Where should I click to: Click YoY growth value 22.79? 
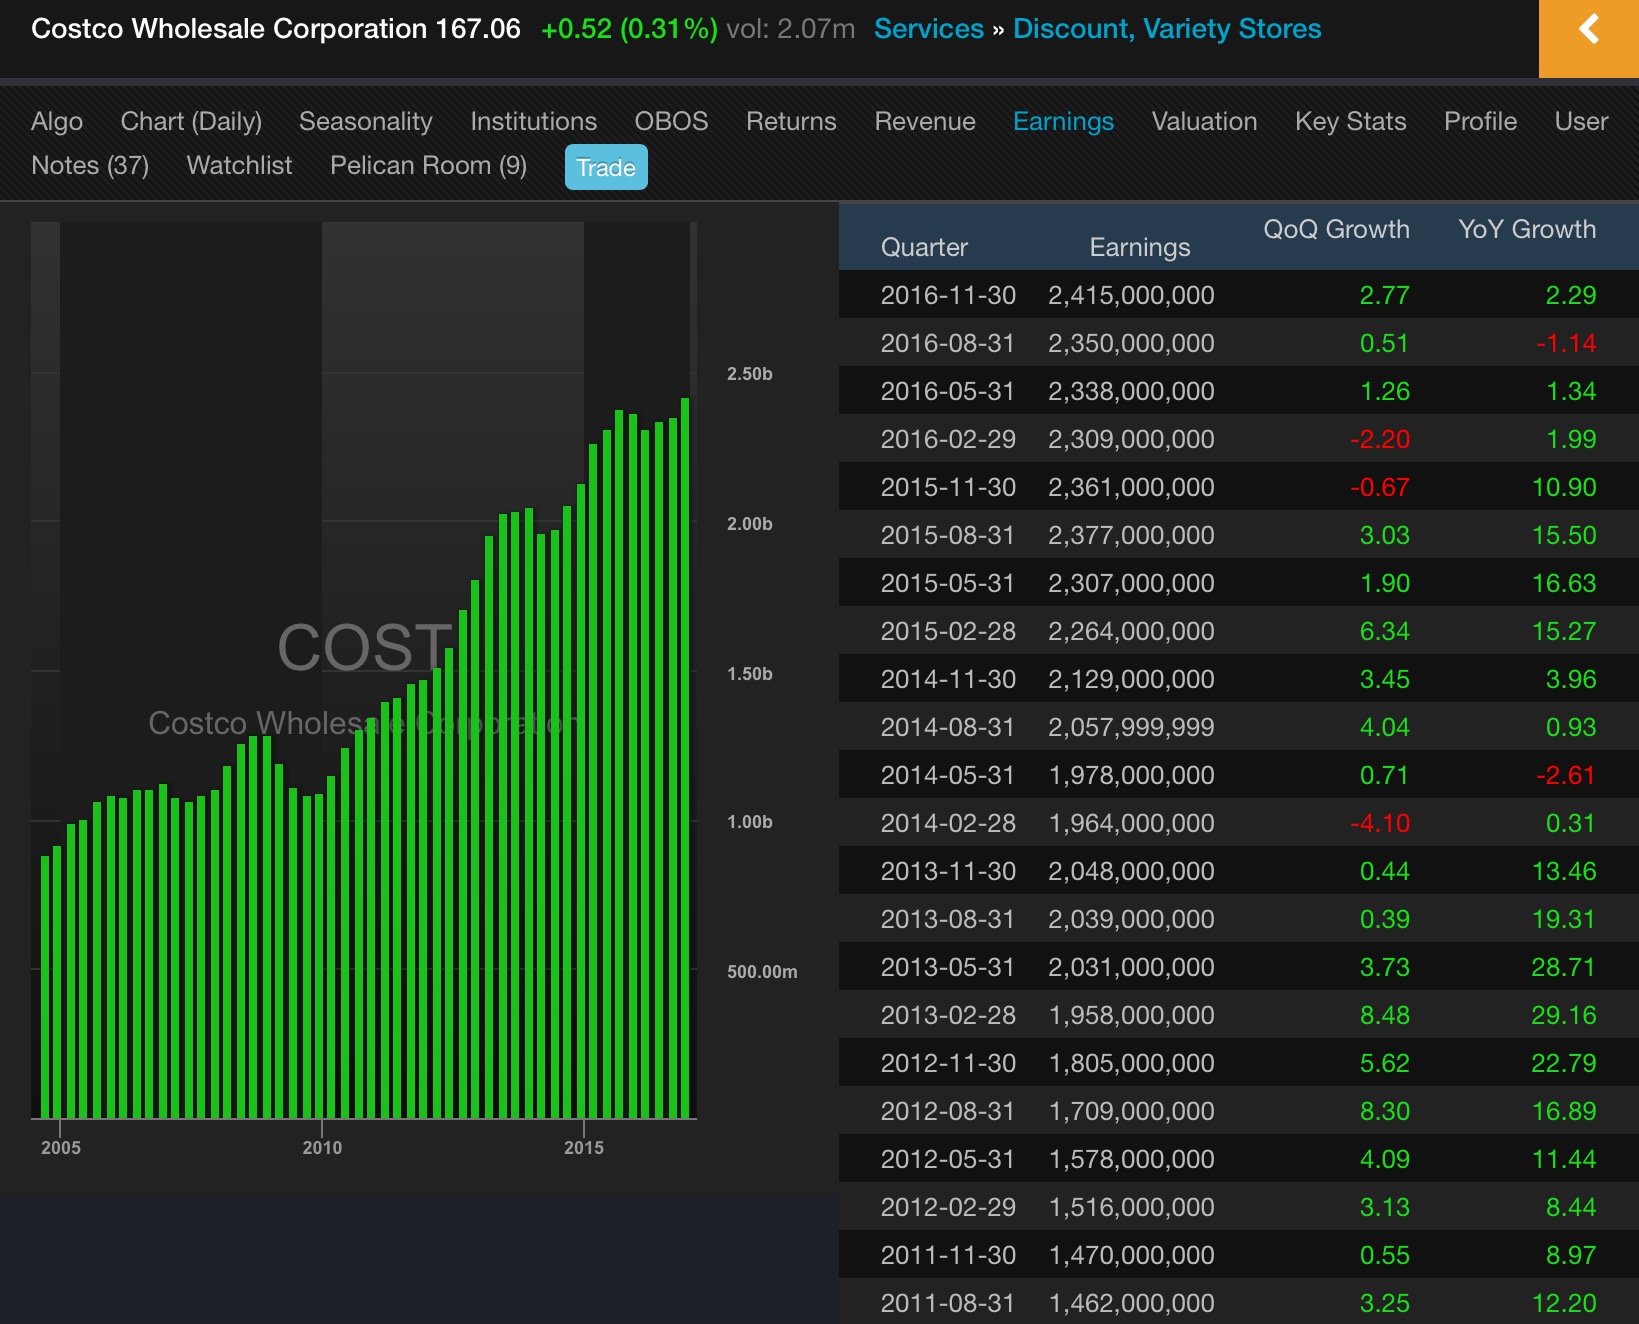1564,1063
